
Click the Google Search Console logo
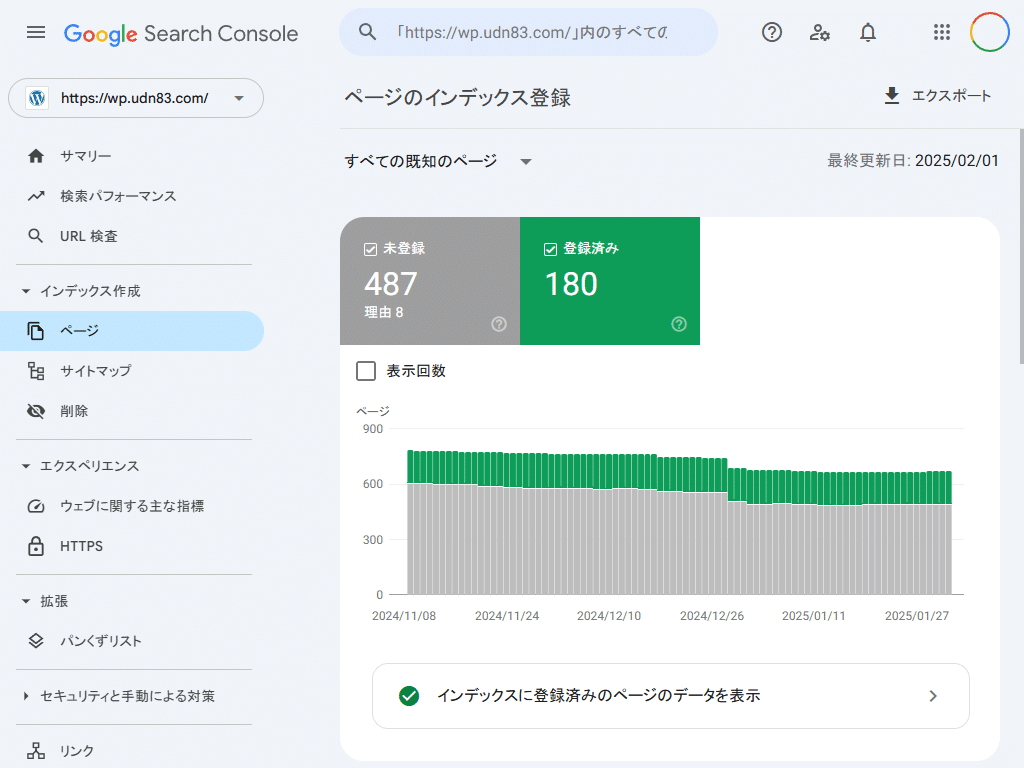(x=181, y=33)
